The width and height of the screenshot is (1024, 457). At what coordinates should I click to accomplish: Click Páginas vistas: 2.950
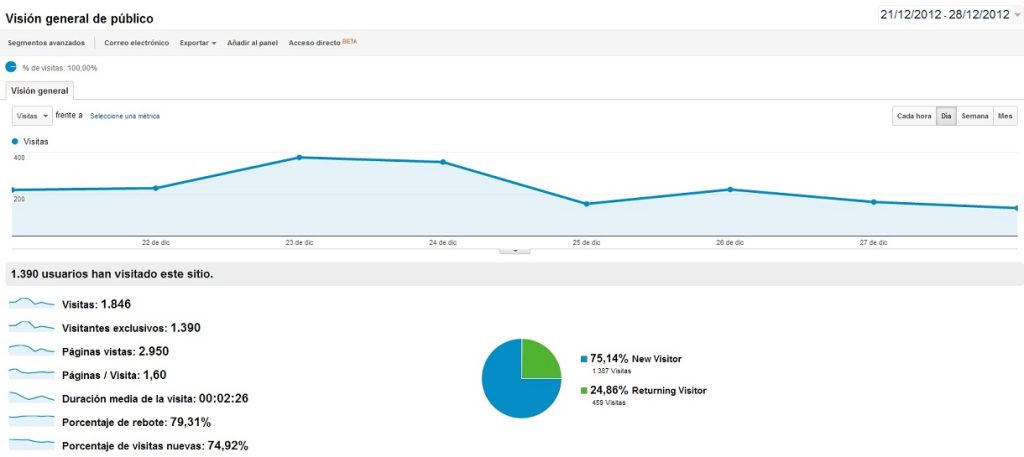(115, 351)
